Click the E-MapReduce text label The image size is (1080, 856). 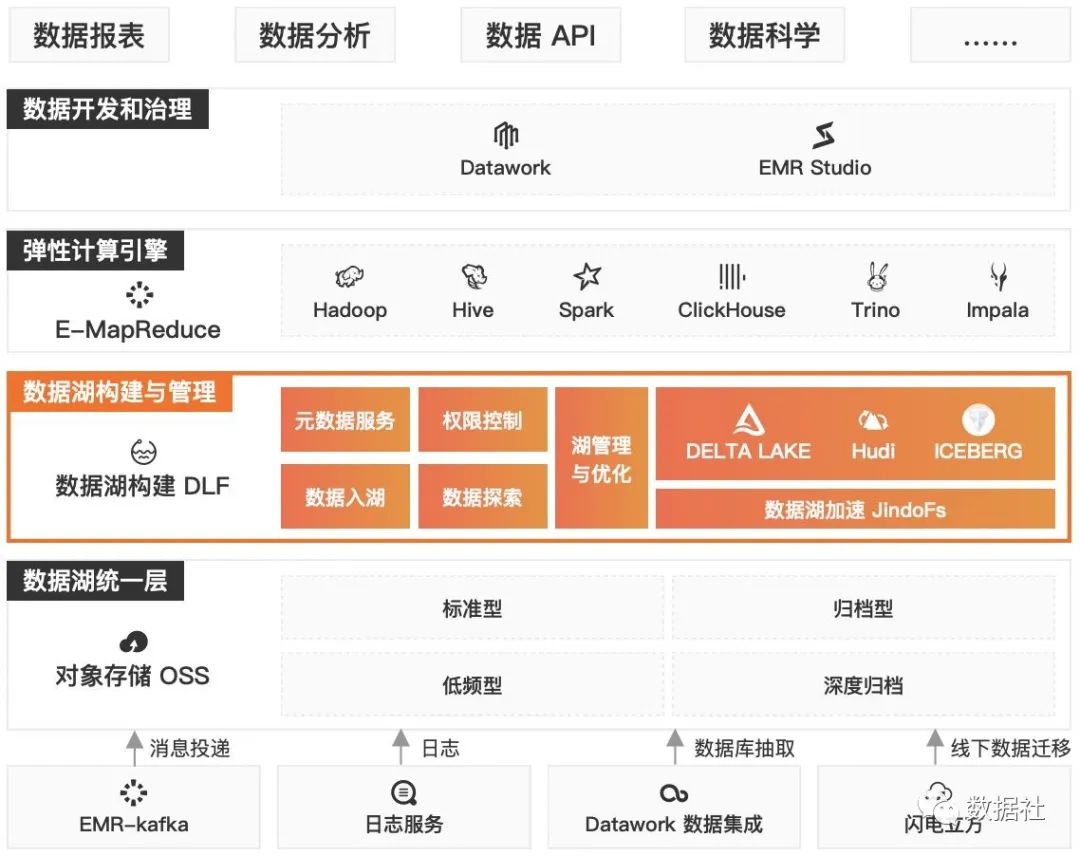point(138,330)
